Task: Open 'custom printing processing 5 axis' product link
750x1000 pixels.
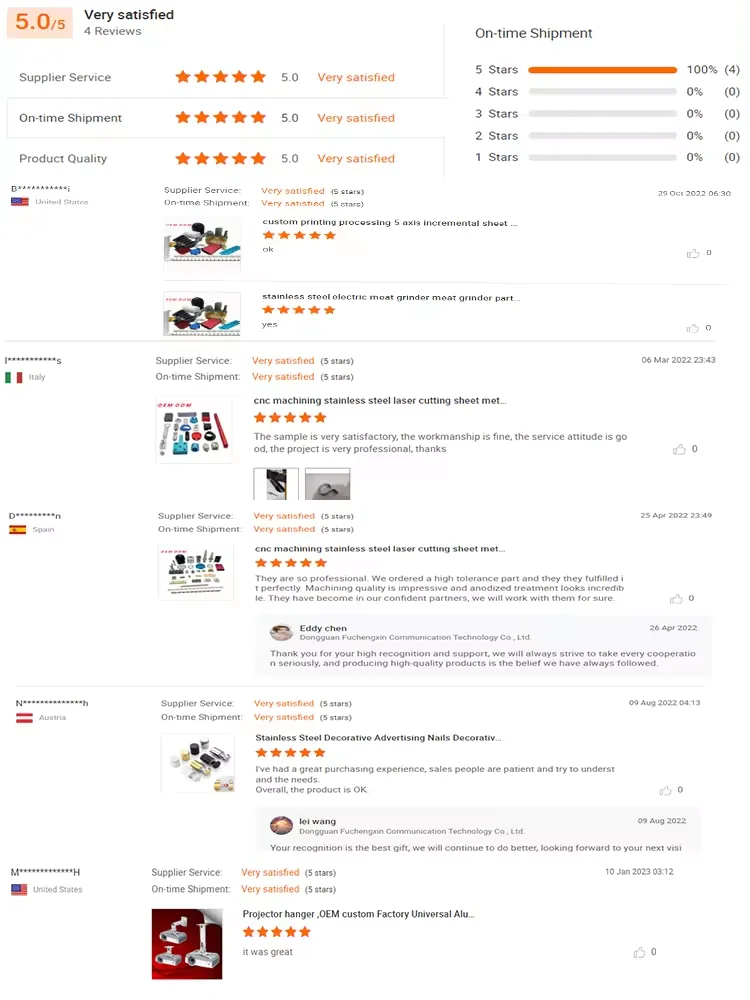Action: coord(390,223)
